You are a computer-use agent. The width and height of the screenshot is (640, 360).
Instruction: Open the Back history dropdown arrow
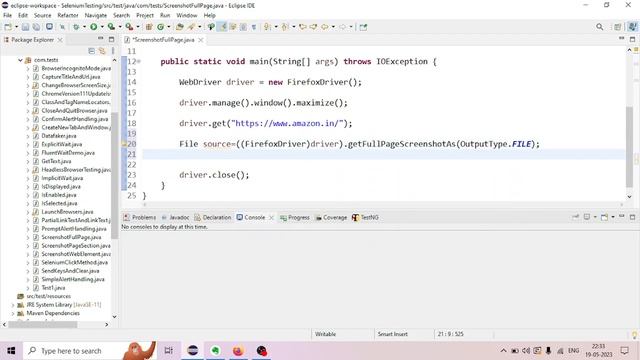[333, 27]
